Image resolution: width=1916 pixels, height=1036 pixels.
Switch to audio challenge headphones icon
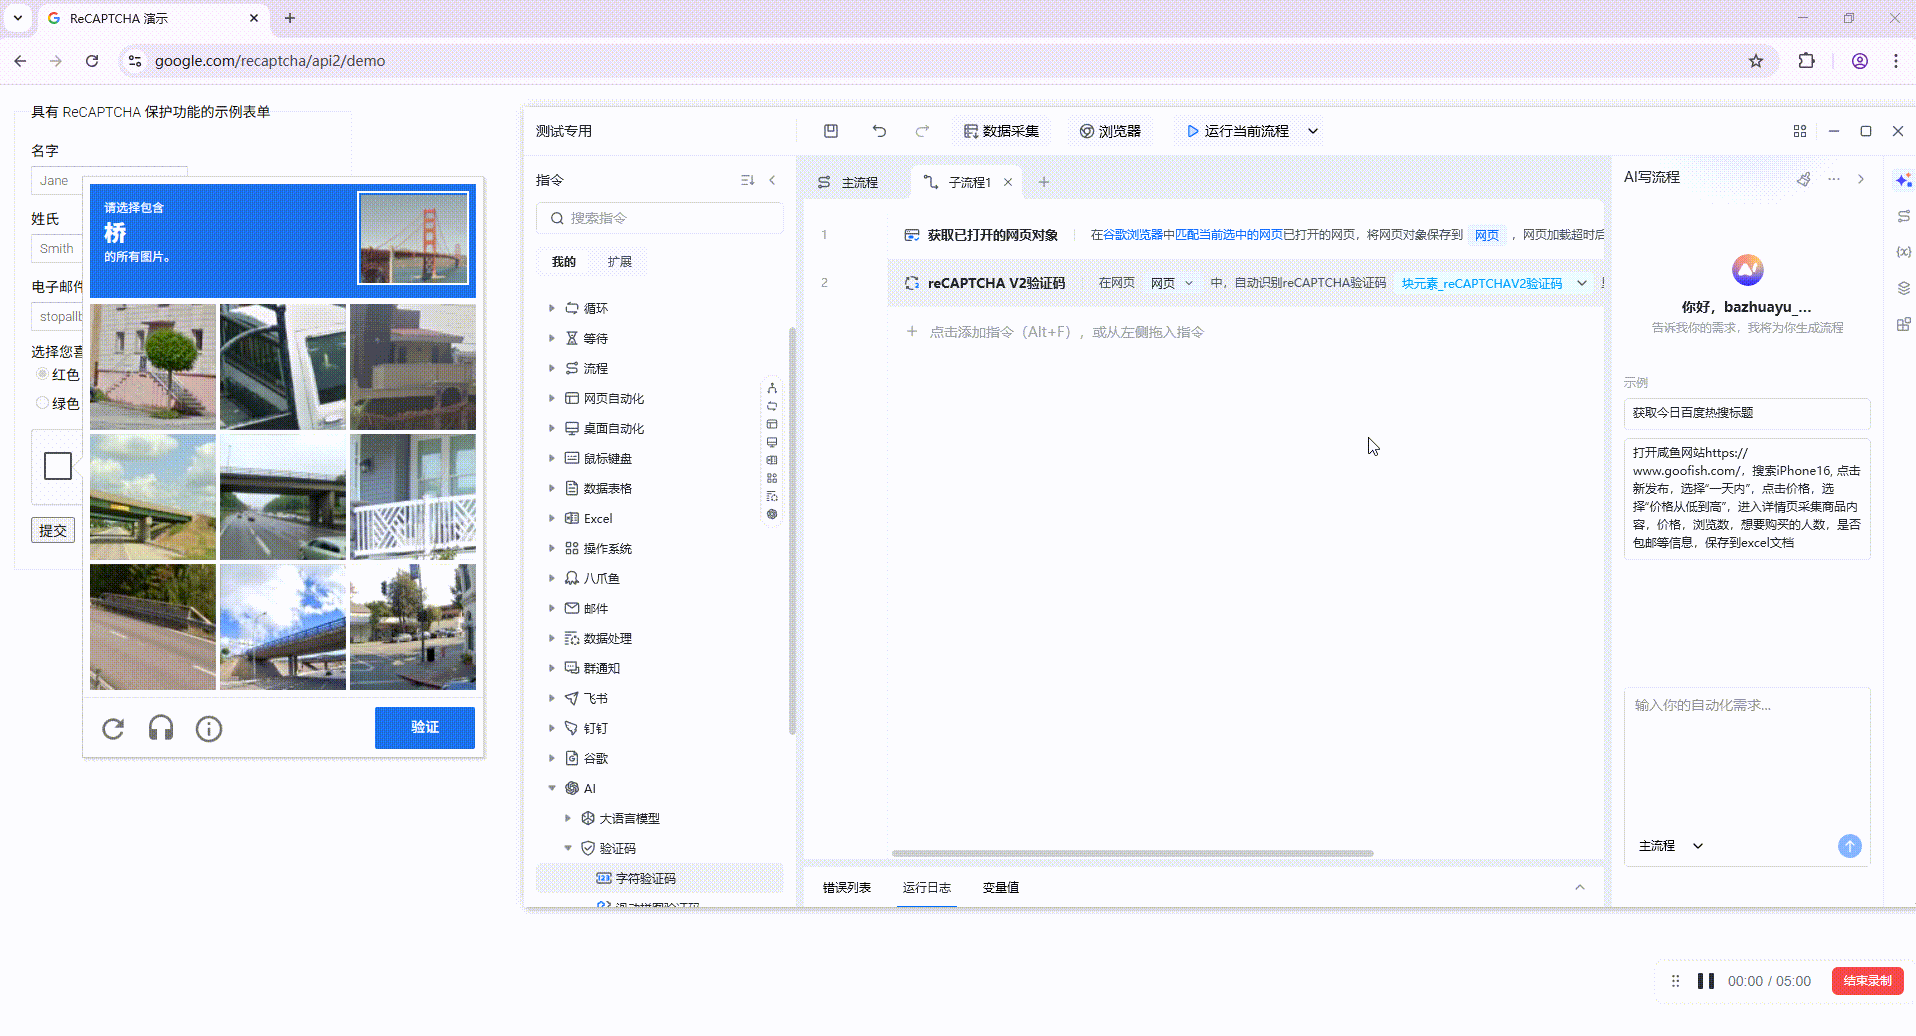[x=161, y=729]
